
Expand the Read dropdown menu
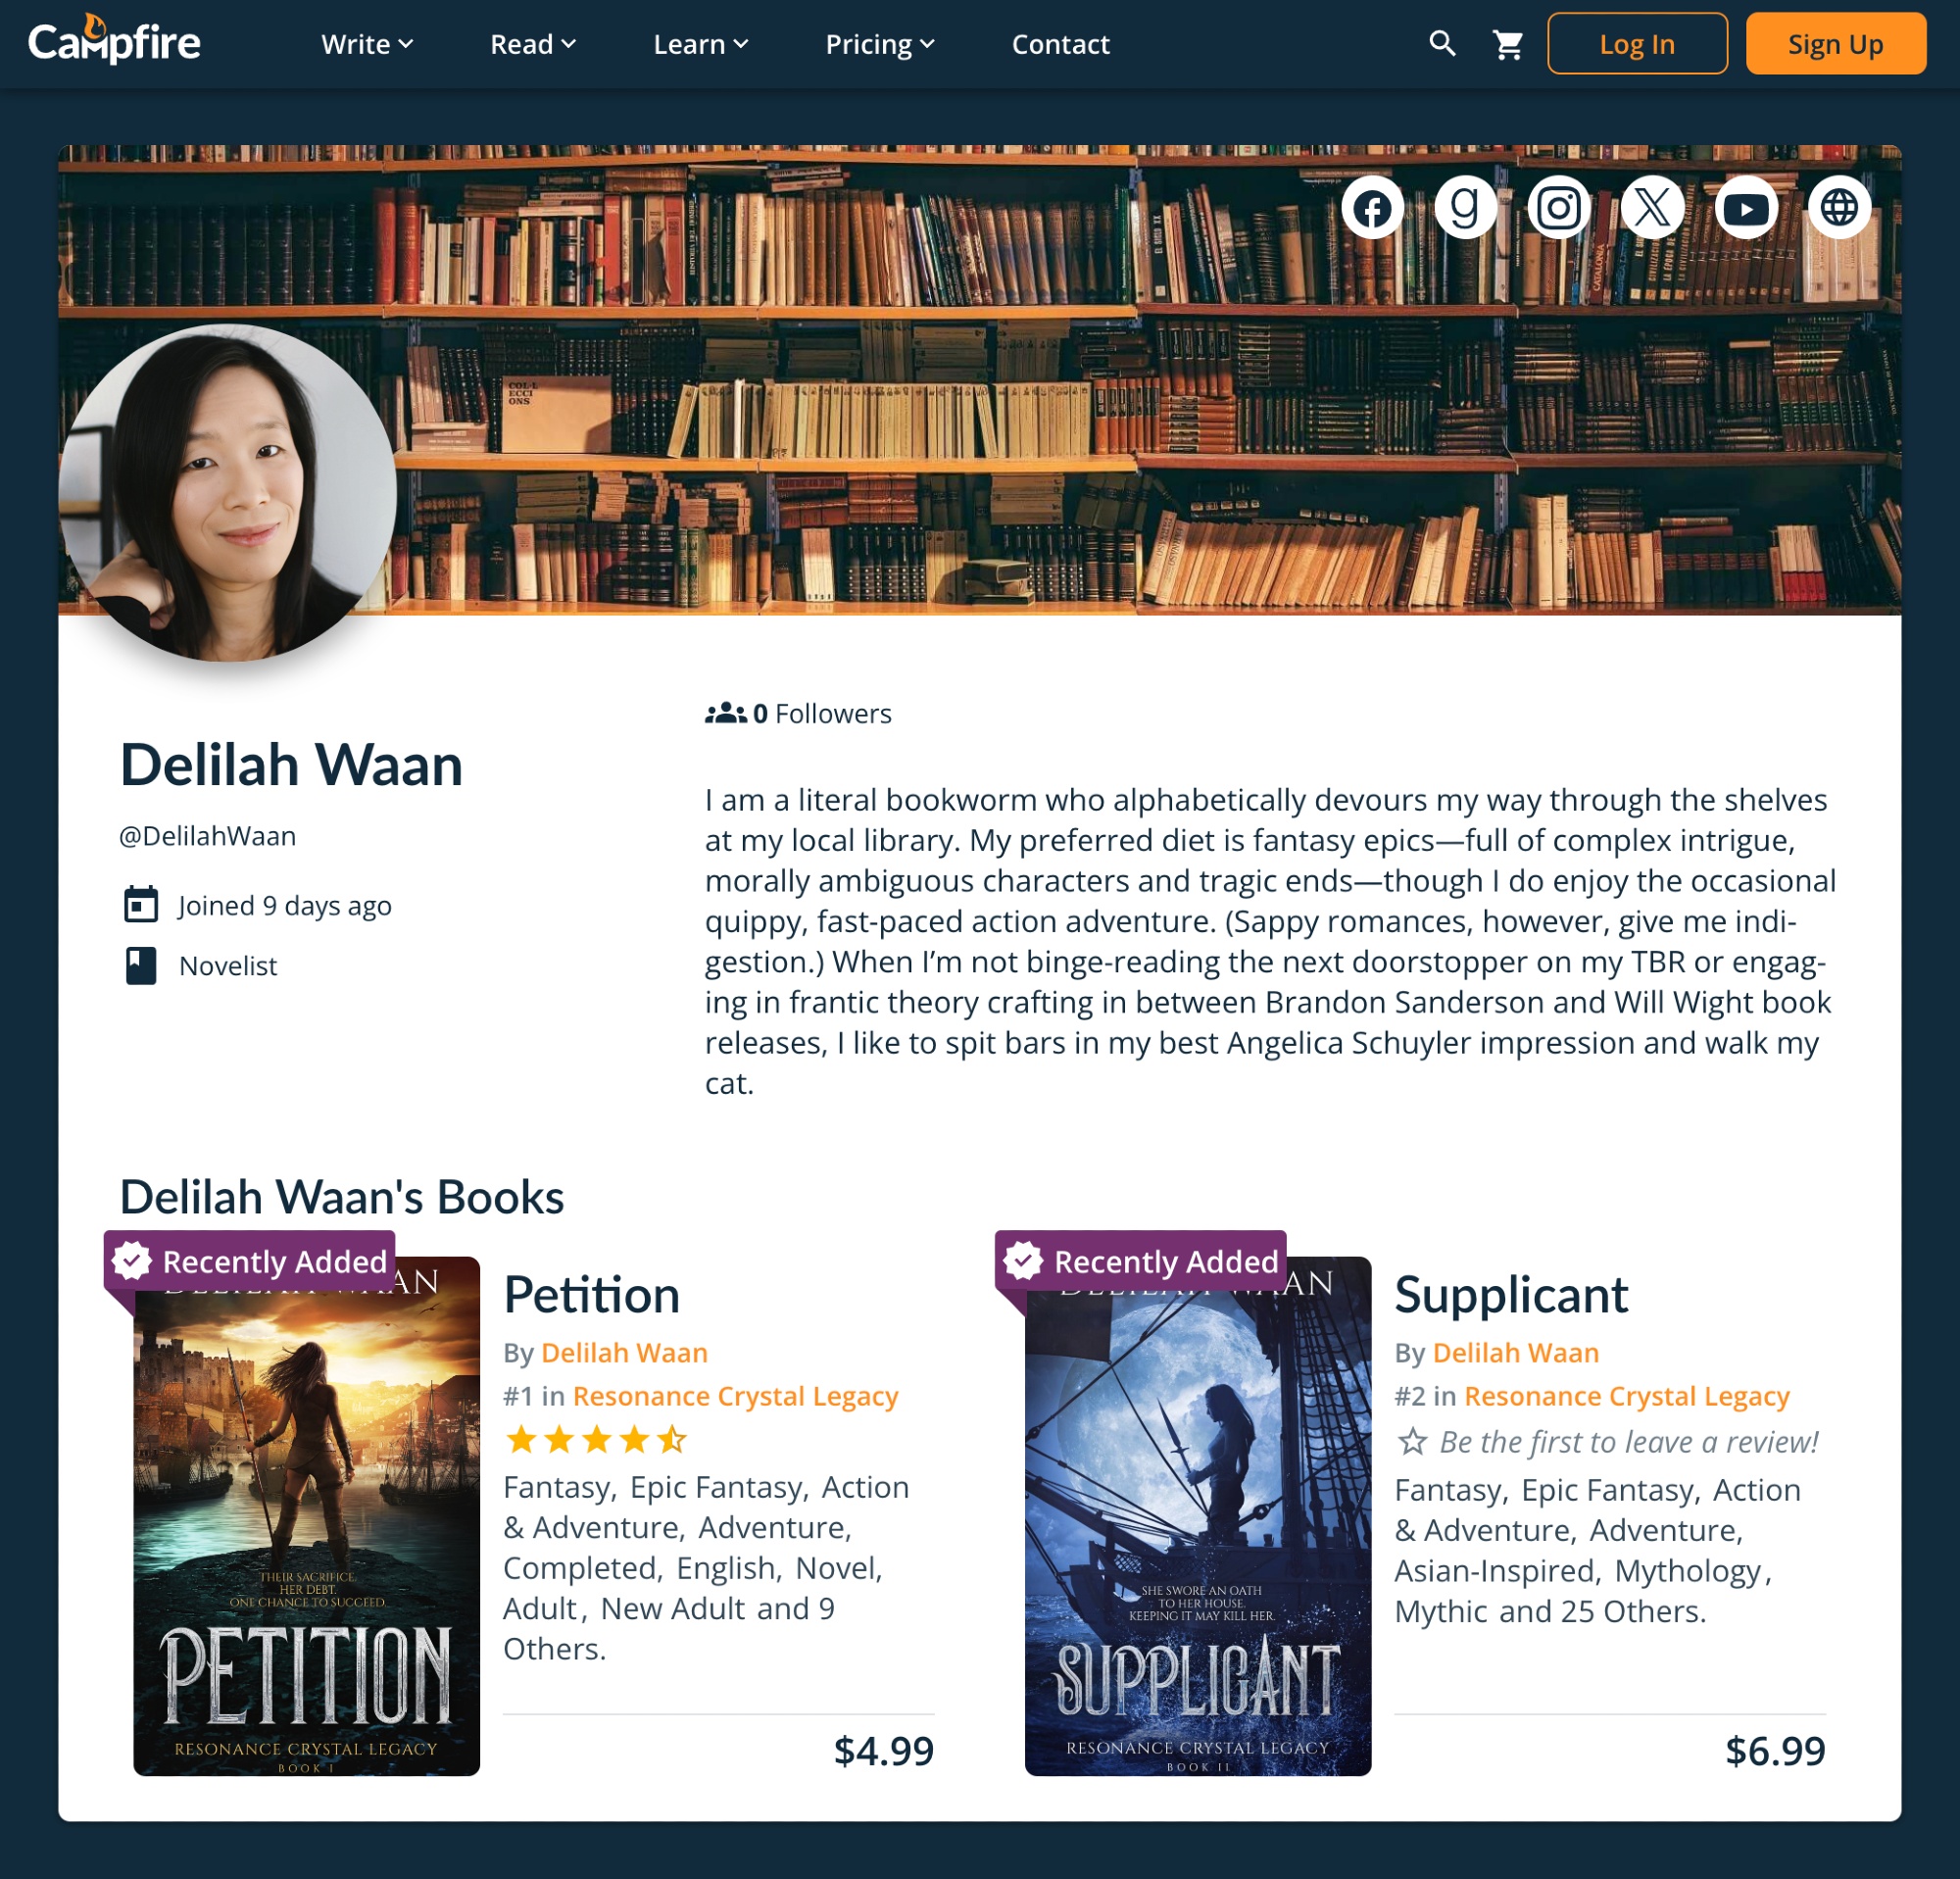pyautogui.click(x=533, y=44)
